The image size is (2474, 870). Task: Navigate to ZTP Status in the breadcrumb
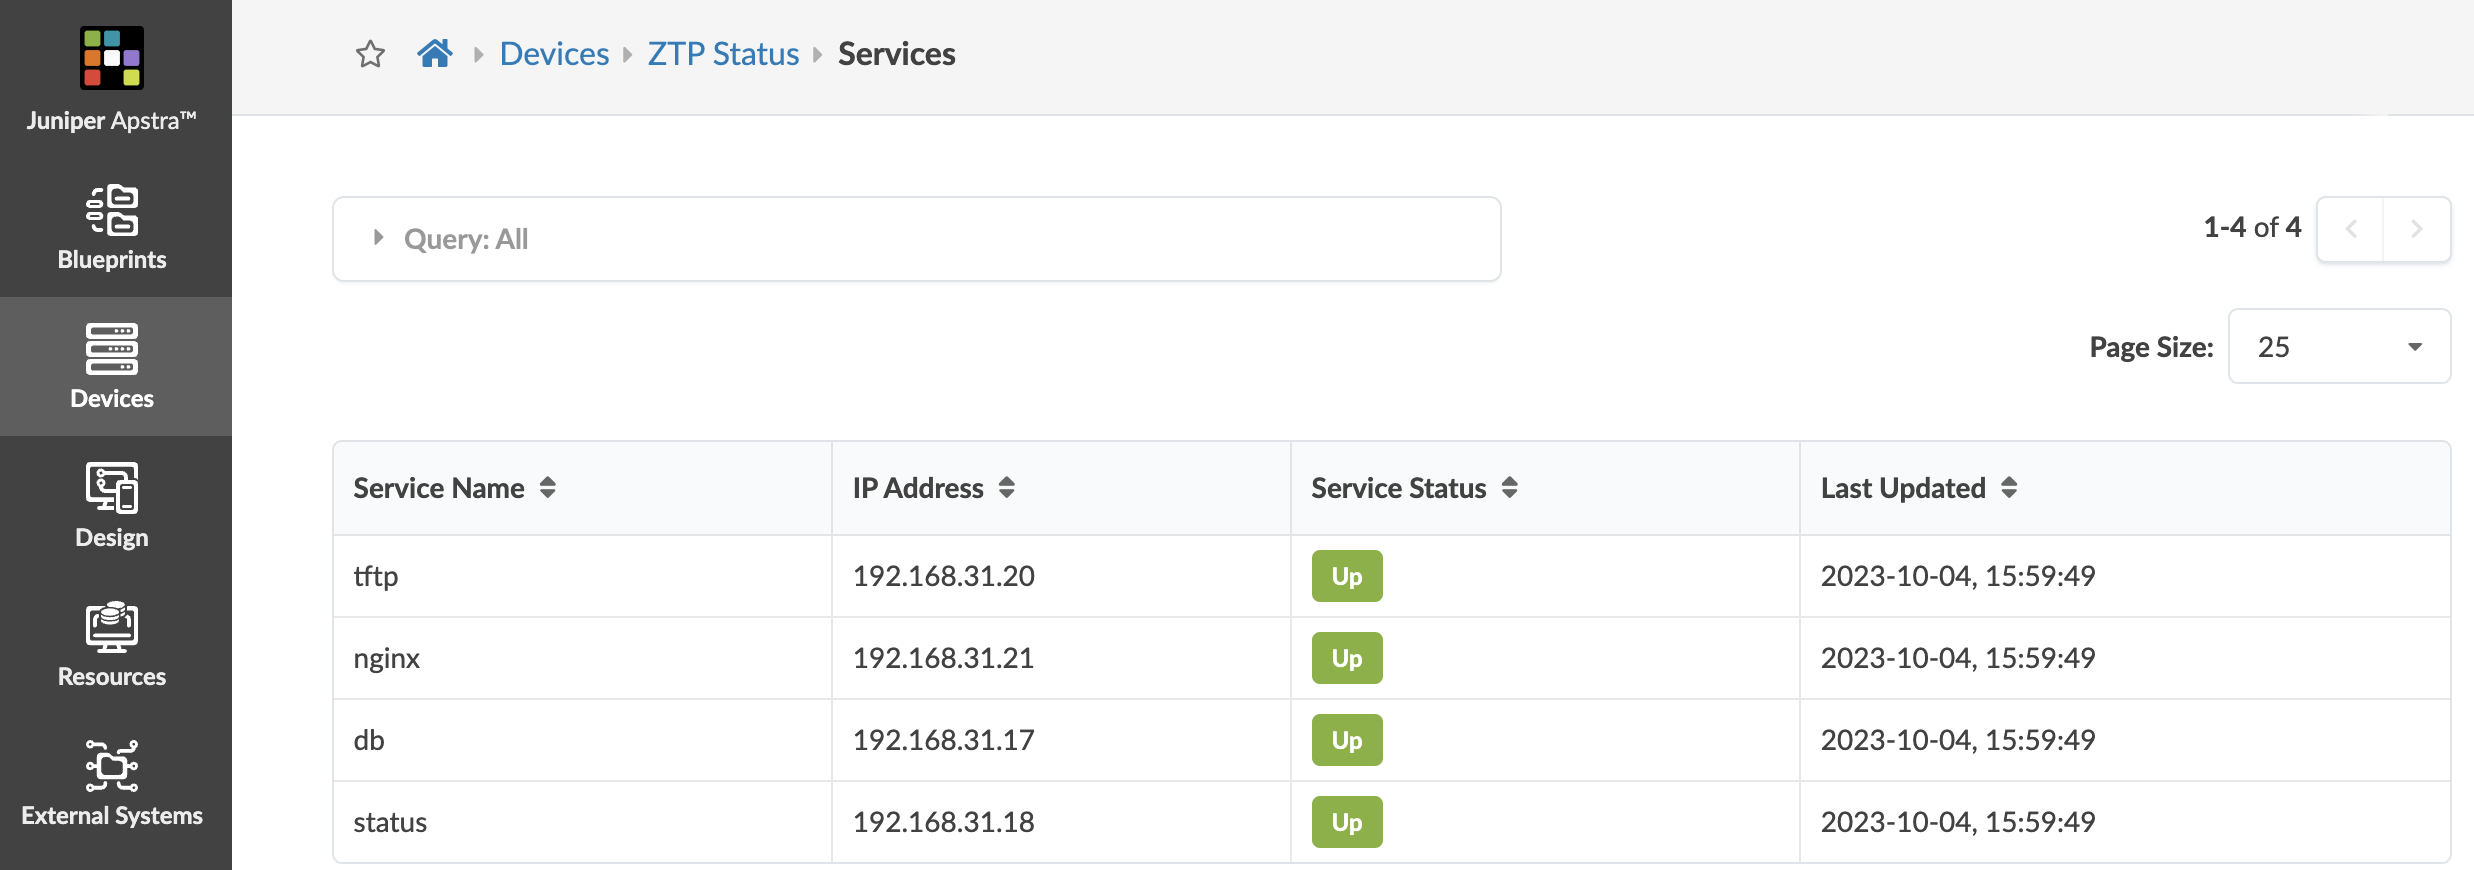tap(723, 54)
